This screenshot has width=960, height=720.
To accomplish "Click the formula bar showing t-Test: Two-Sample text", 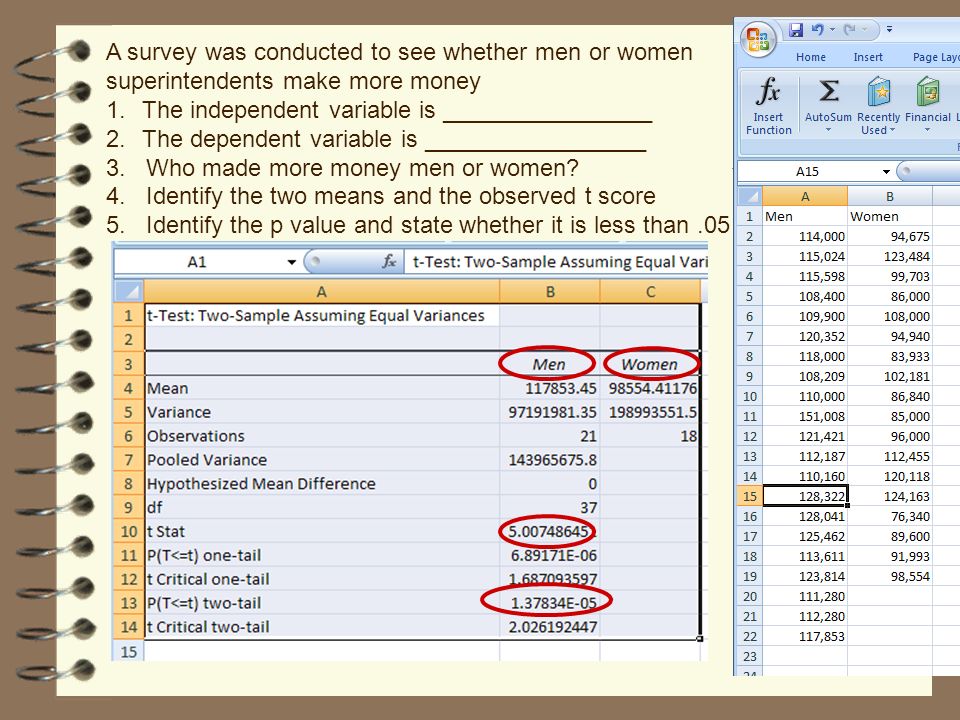I will click(x=557, y=262).
